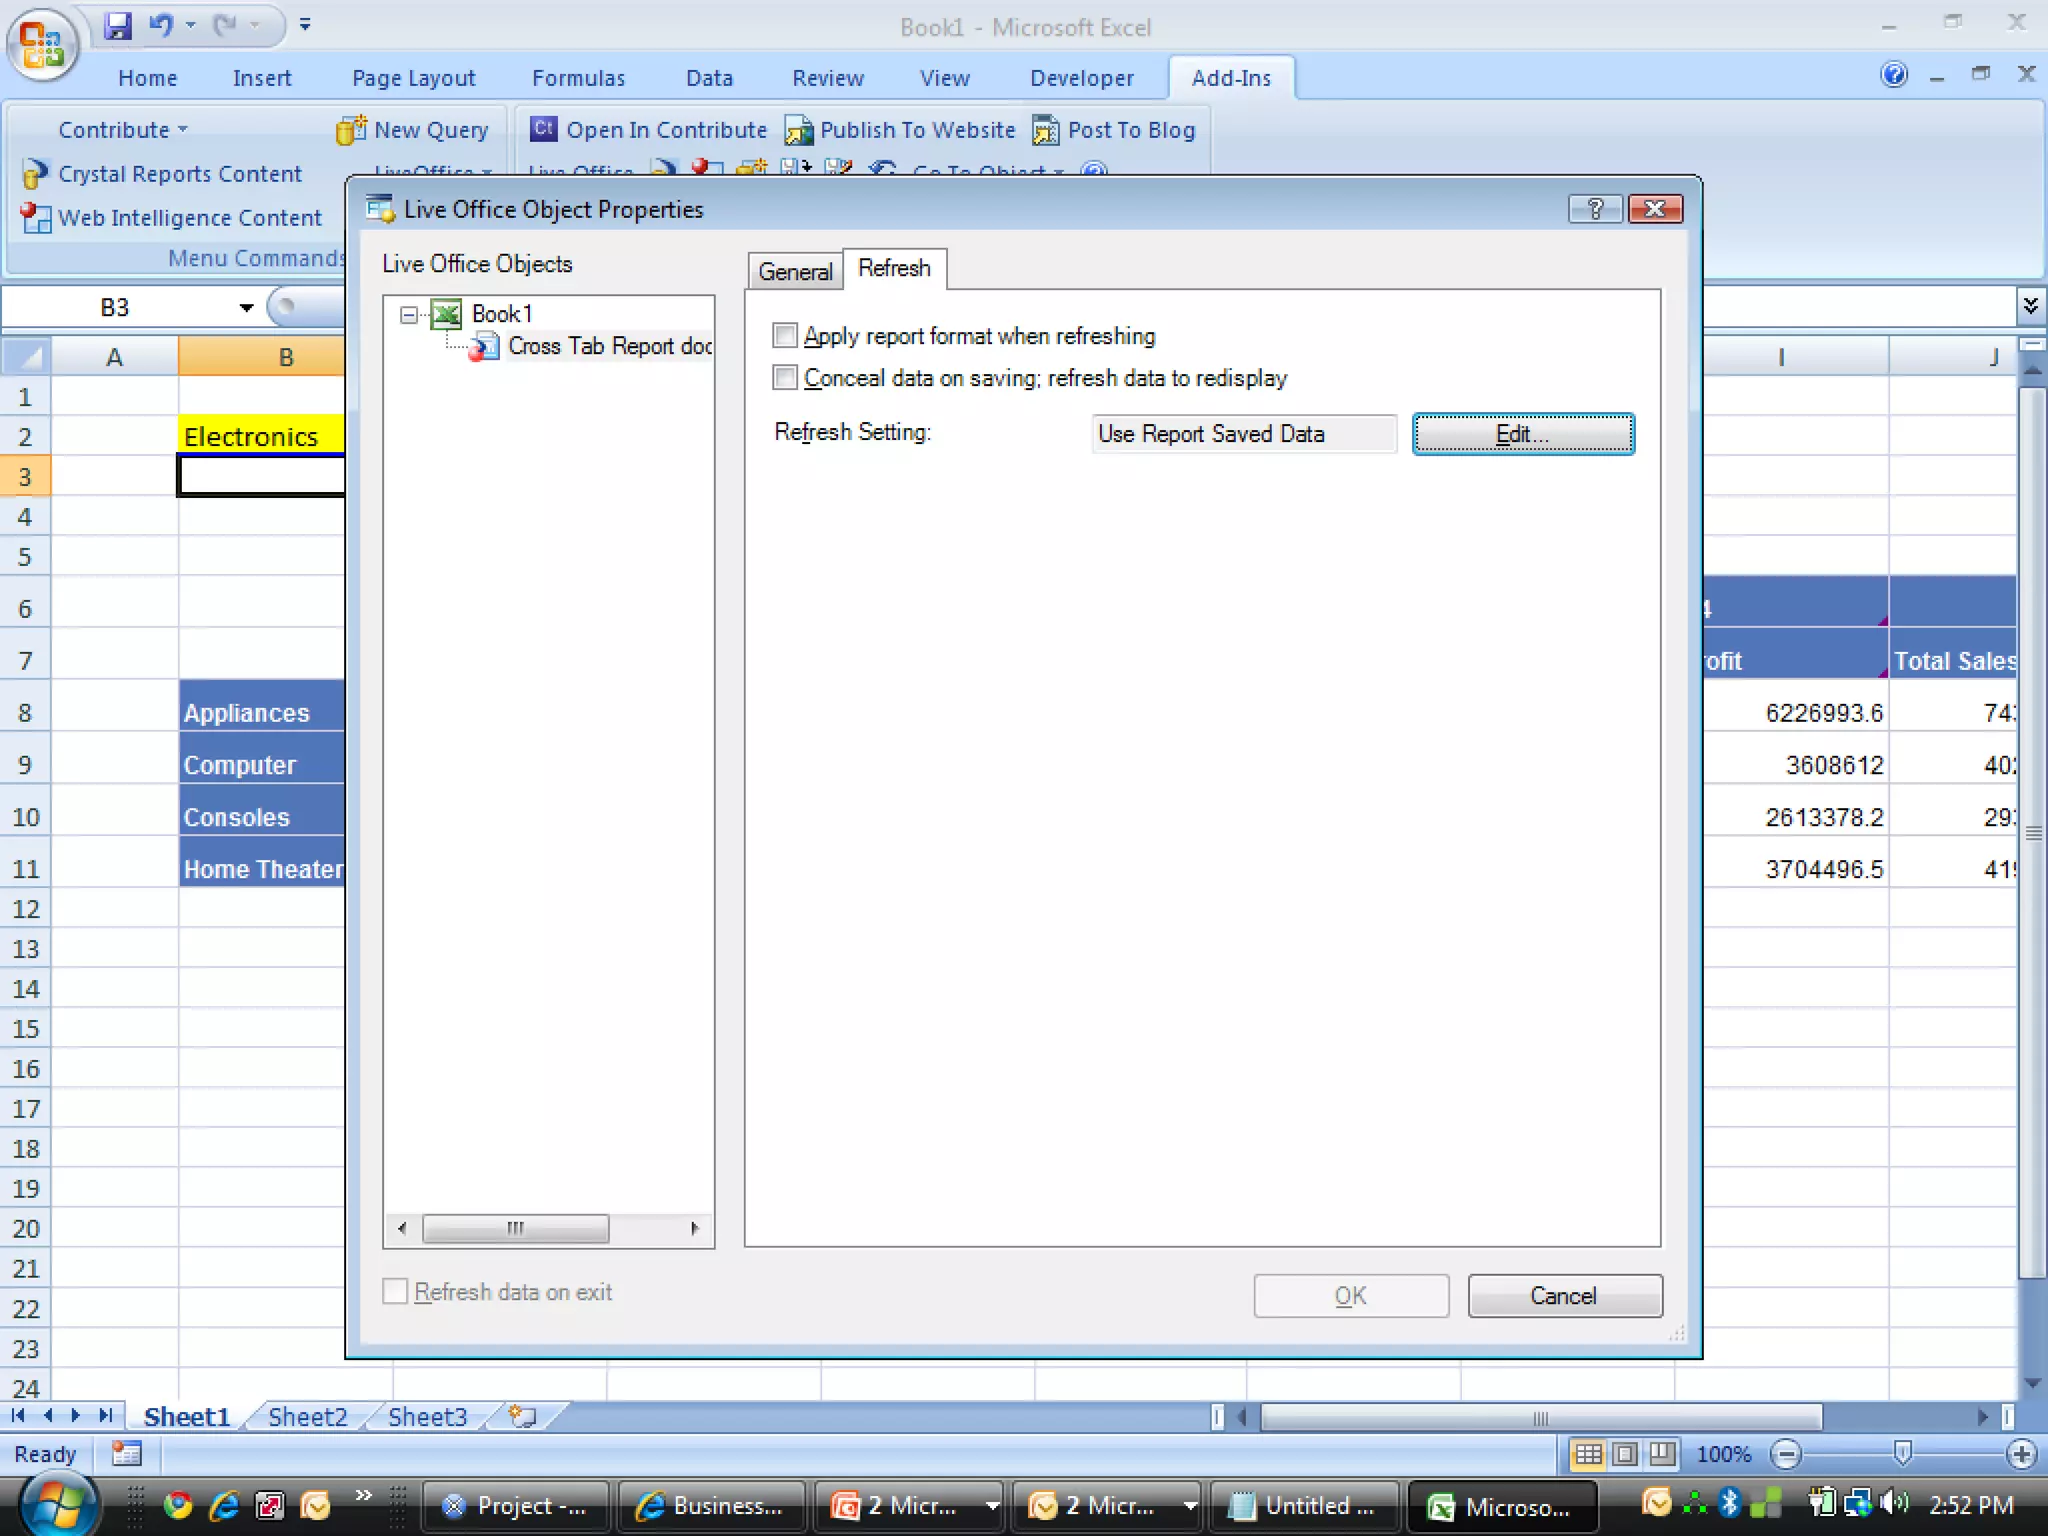Open the Developer ribbon tab

click(x=1081, y=78)
